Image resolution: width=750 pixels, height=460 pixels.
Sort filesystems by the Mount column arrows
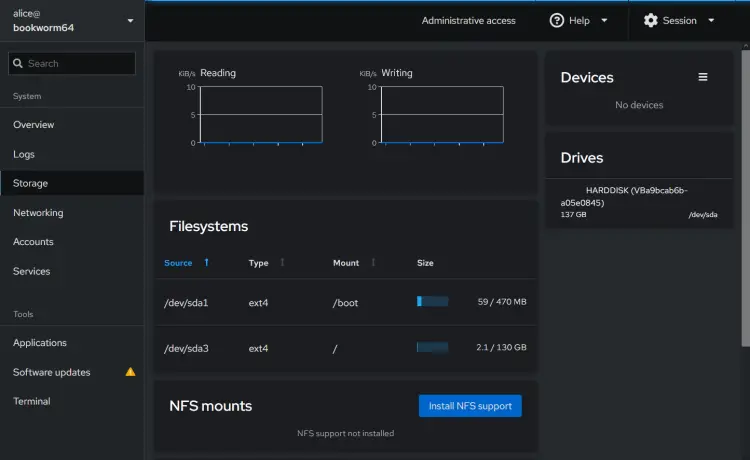point(373,263)
